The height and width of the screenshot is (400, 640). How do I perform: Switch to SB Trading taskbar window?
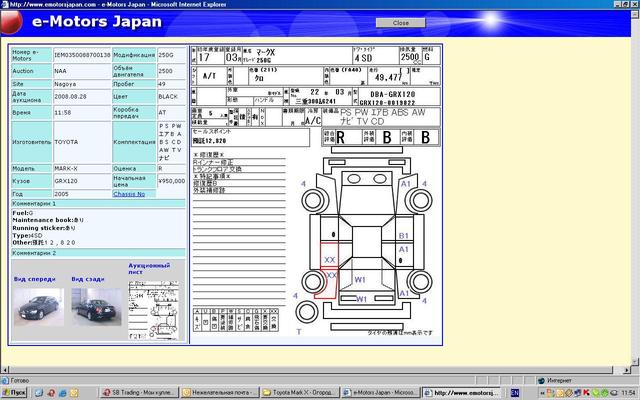pos(139,393)
